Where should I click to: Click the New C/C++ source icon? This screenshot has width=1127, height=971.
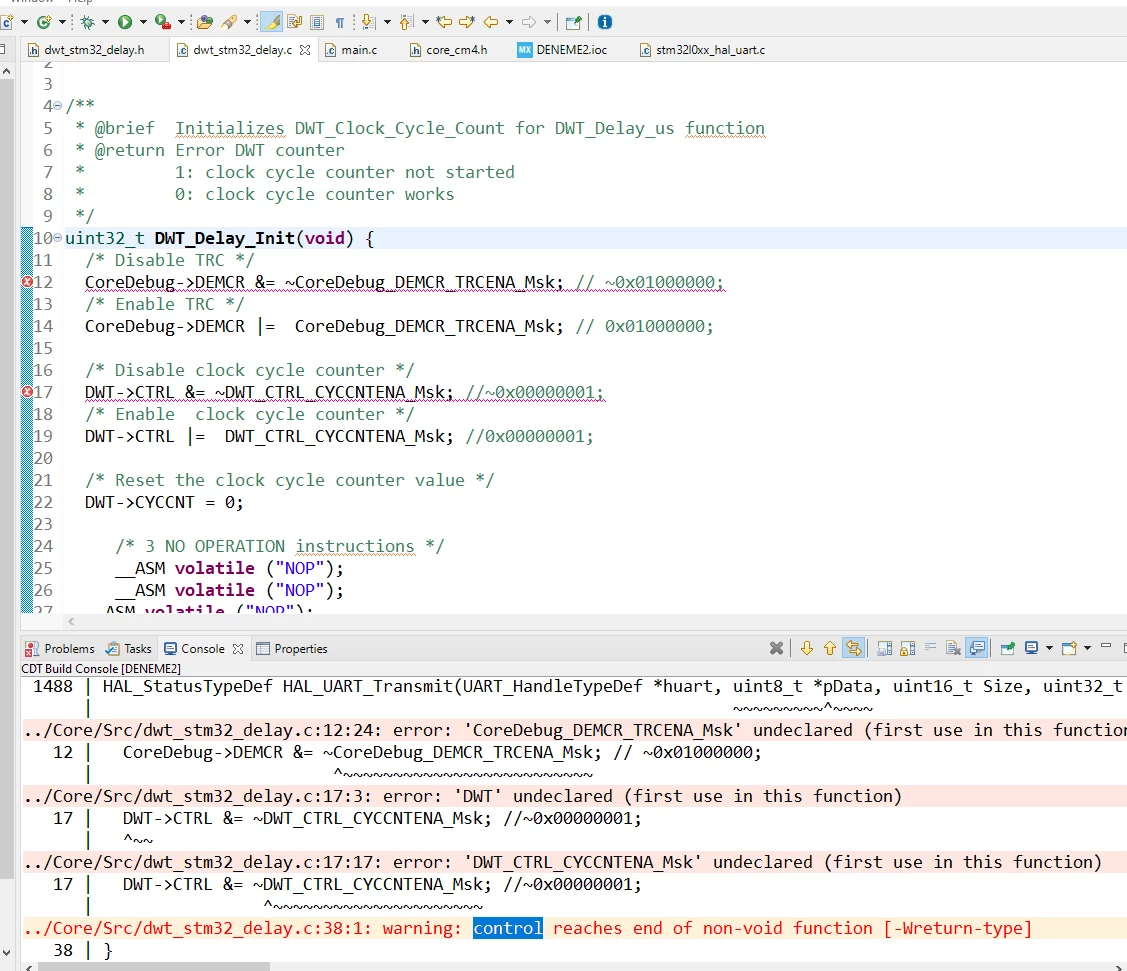[6, 22]
